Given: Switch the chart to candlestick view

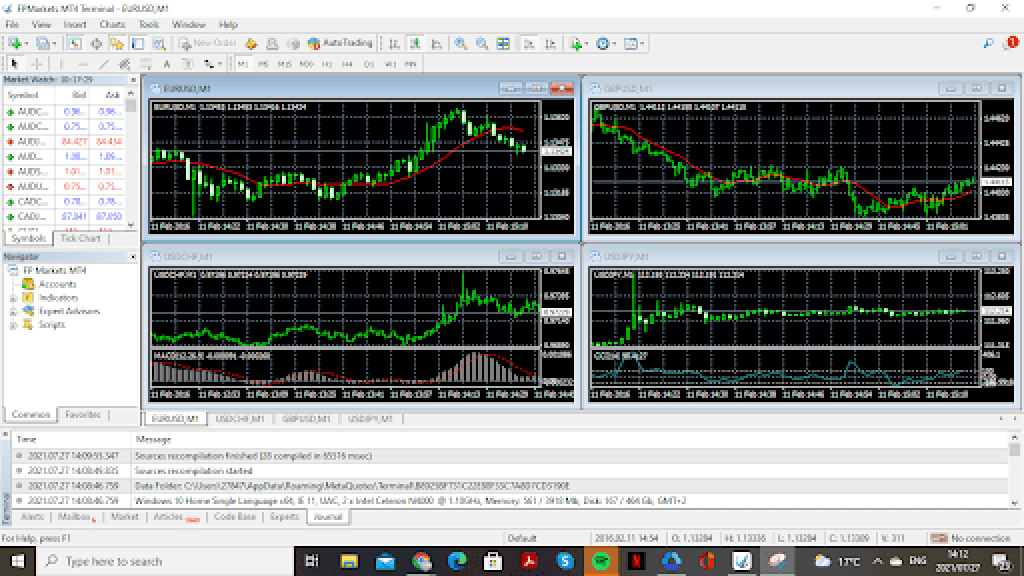Looking at the screenshot, I should tap(415, 43).
